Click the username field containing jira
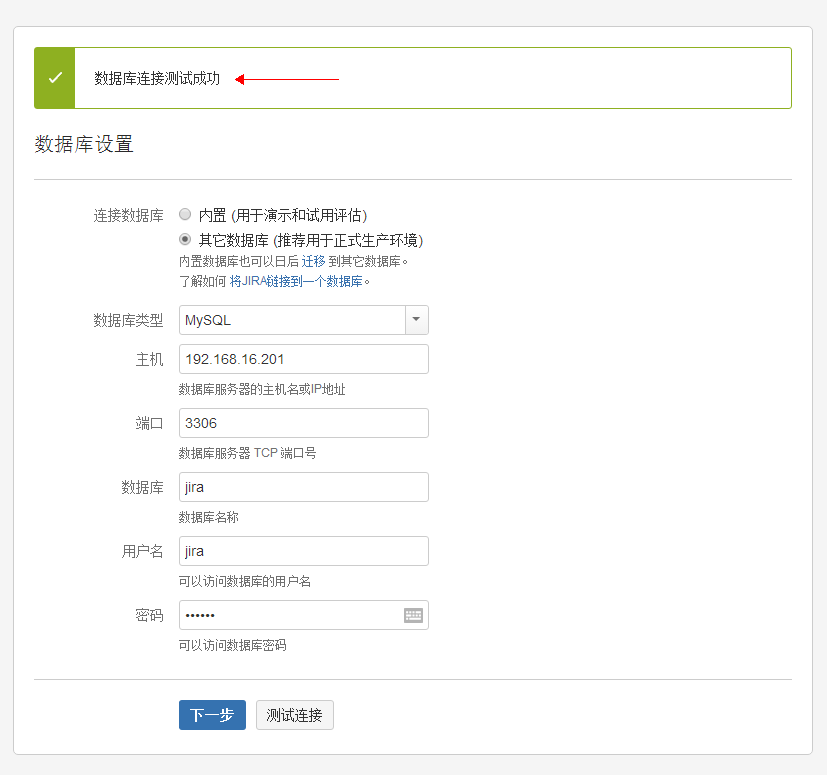Viewport: 827px width, 775px height. (x=304, y=551)
